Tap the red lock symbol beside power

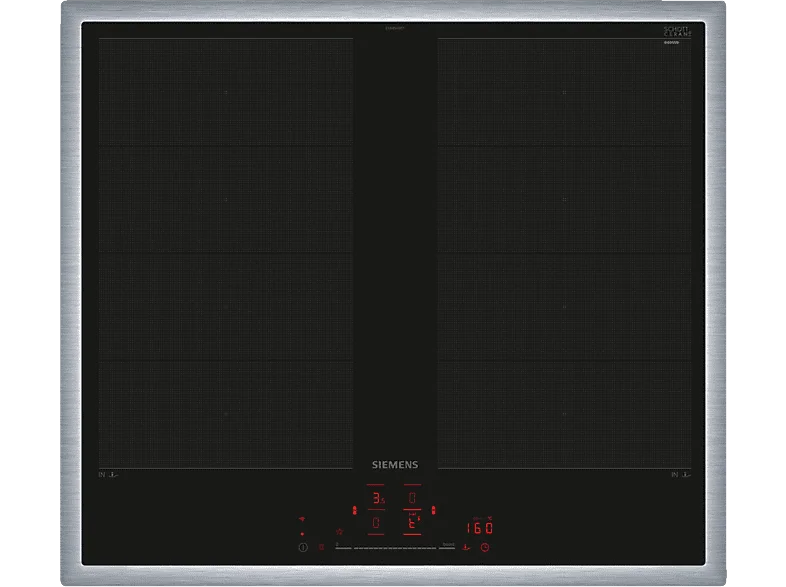point(321,547)
